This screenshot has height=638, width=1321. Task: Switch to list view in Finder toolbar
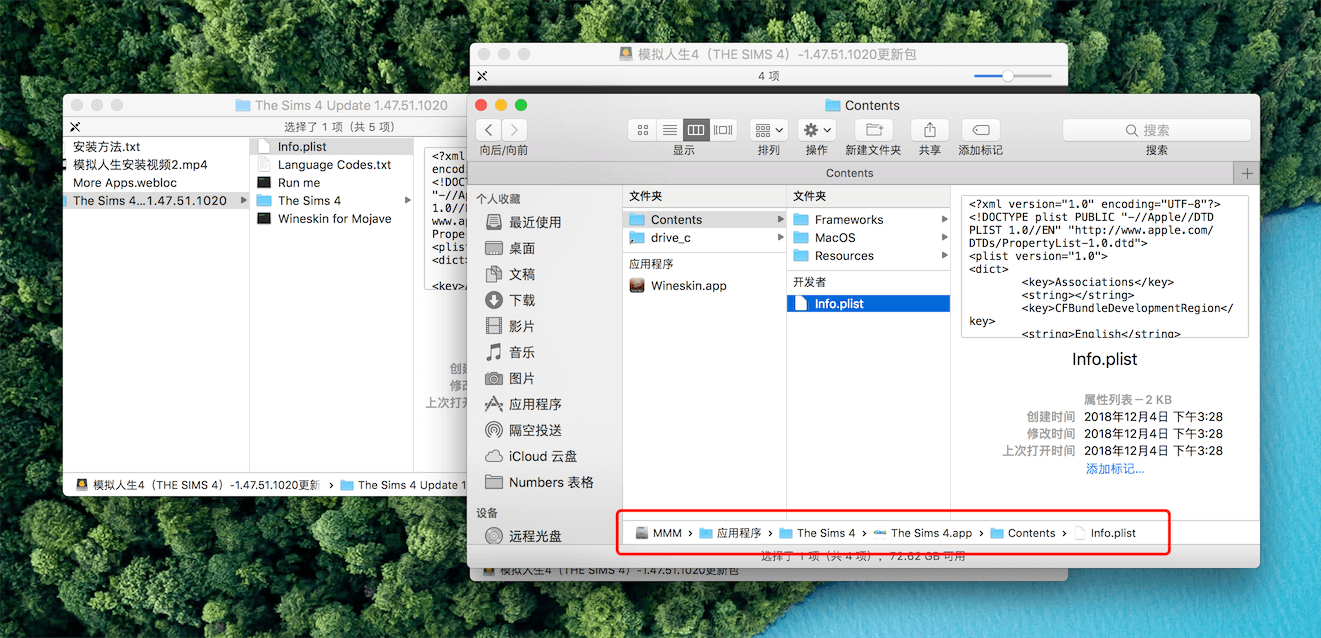pyautogui.click(x=669, y=130)
